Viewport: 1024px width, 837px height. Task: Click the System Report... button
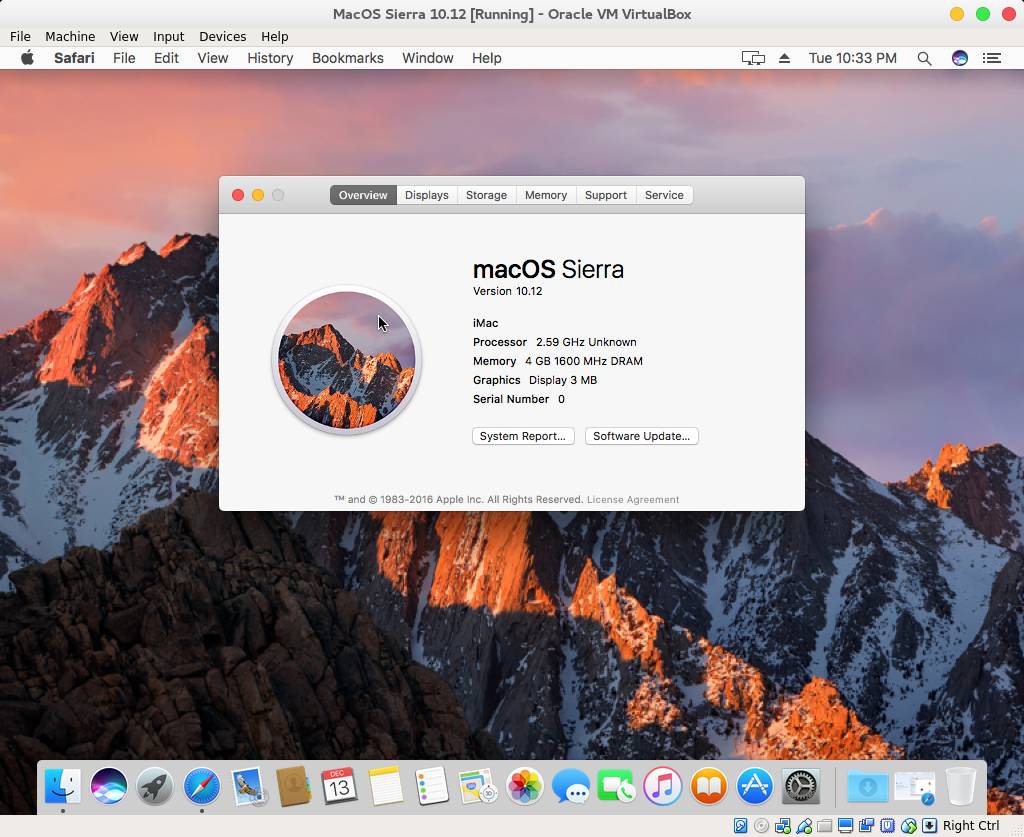523,436
